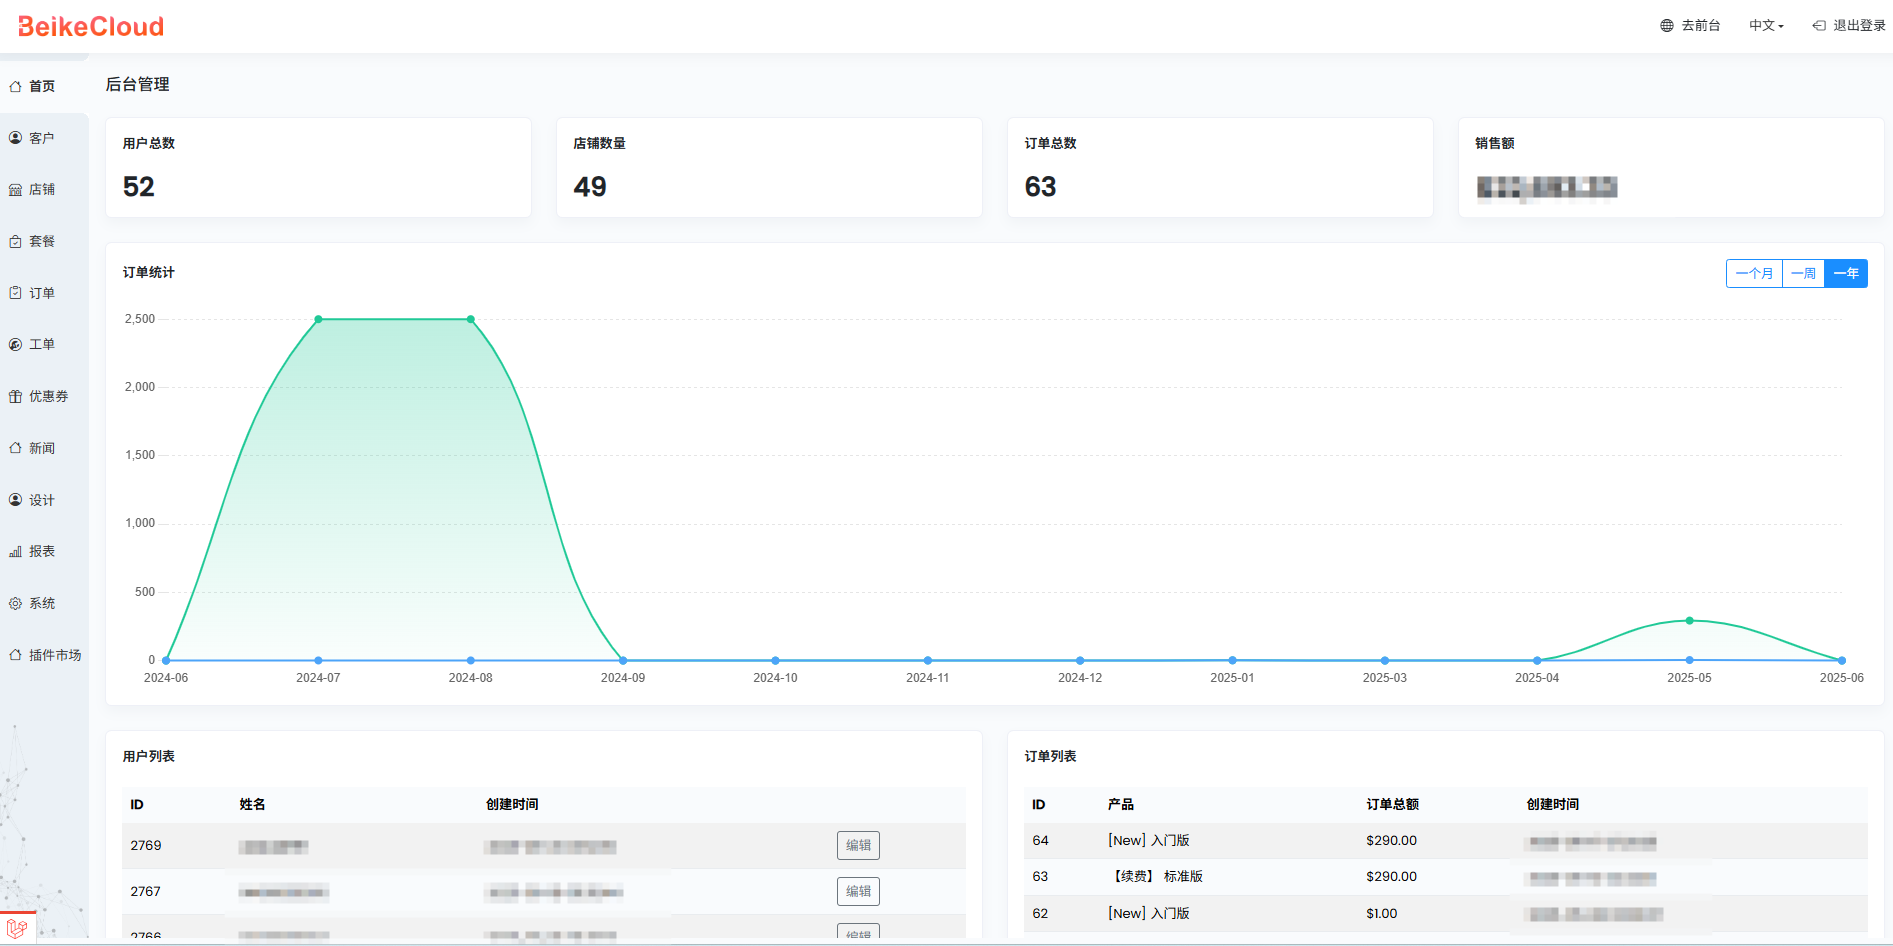
Task: Click the news icon beside 新闻
Action: pos(15,448)
